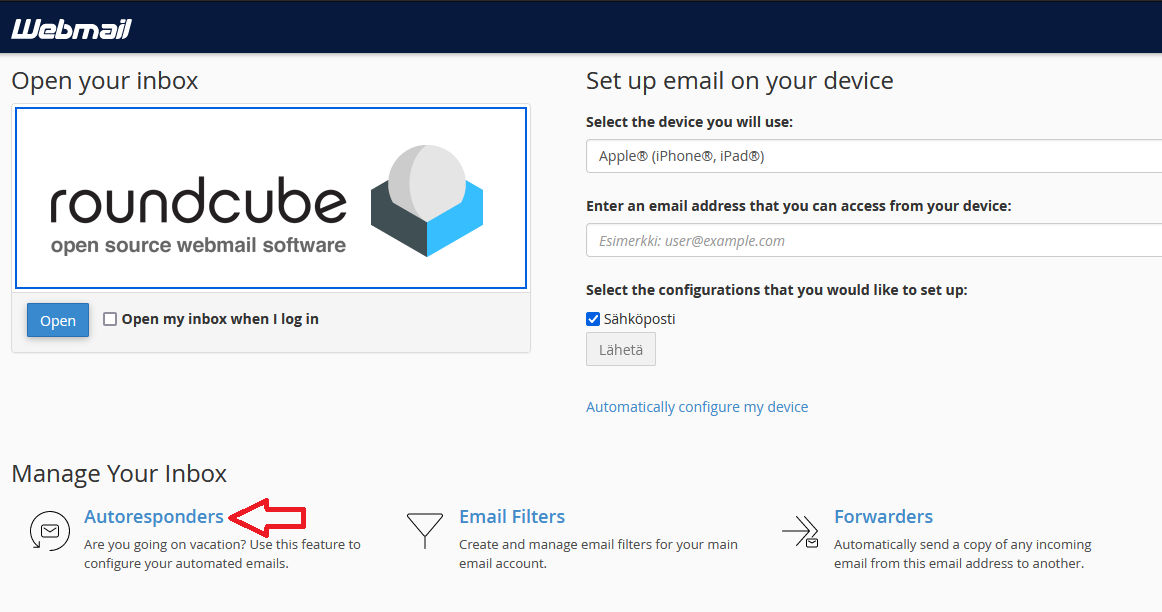Click Select the configurations label text
The image size is (1162, 612).
click(x=777, y=290)
